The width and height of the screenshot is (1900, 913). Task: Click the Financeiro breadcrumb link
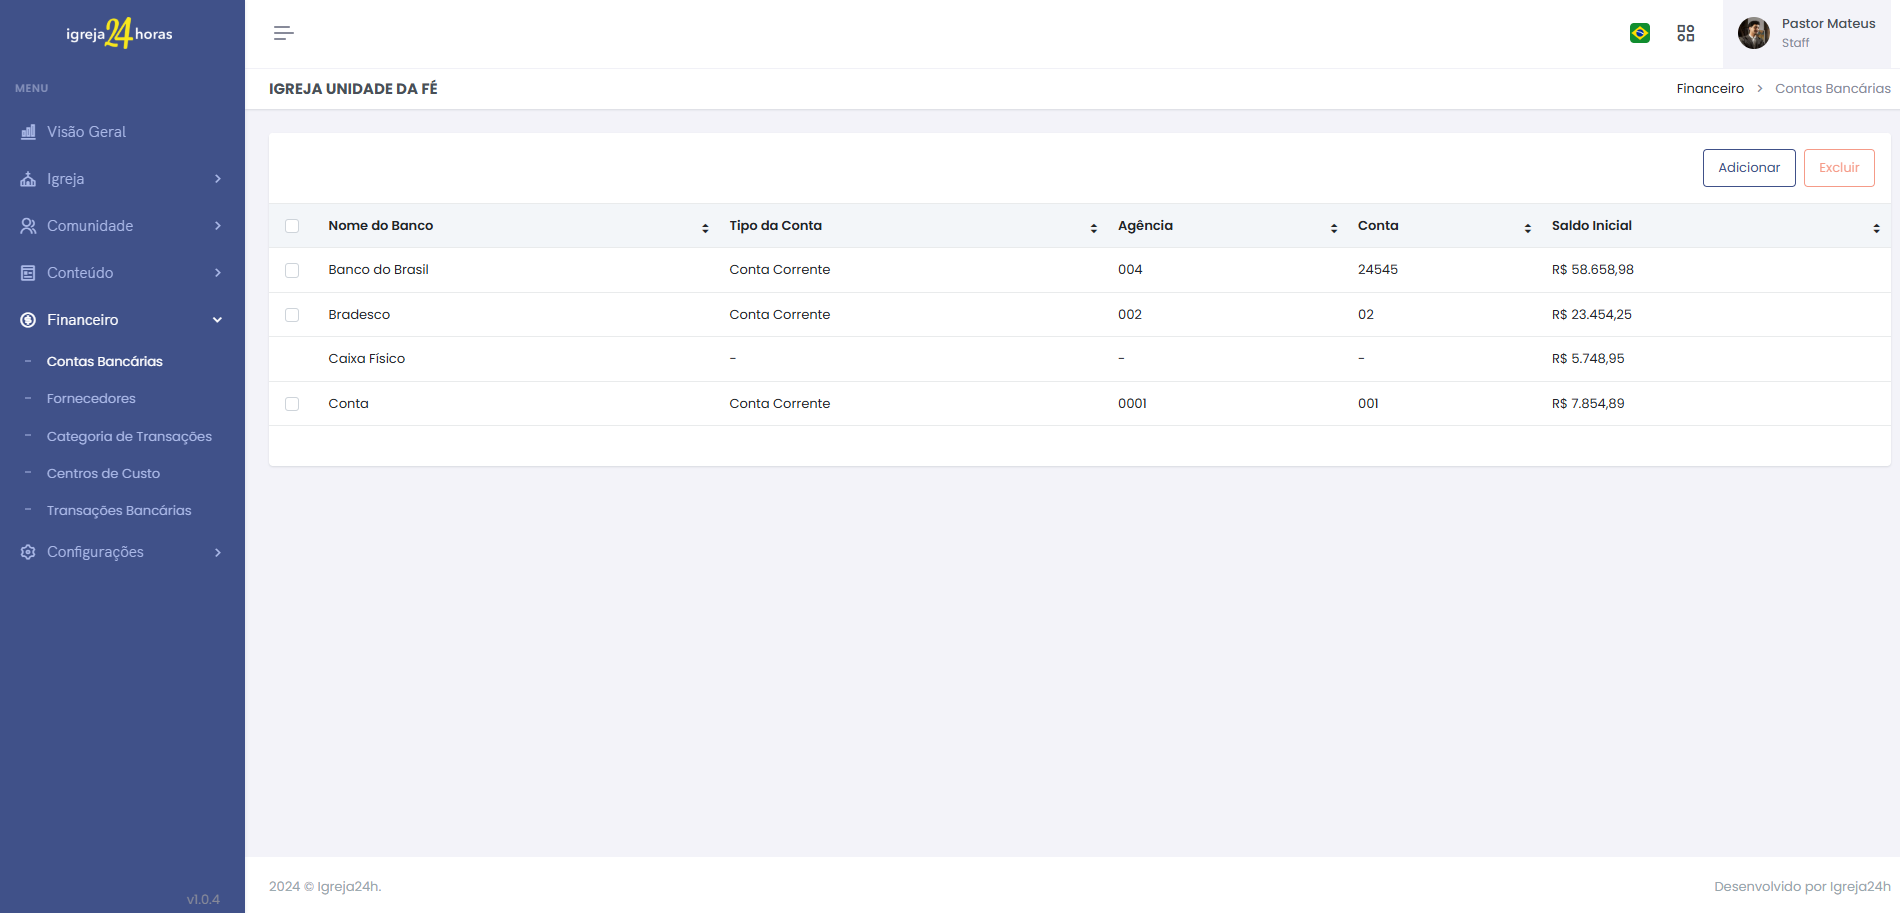(1710, 88)
